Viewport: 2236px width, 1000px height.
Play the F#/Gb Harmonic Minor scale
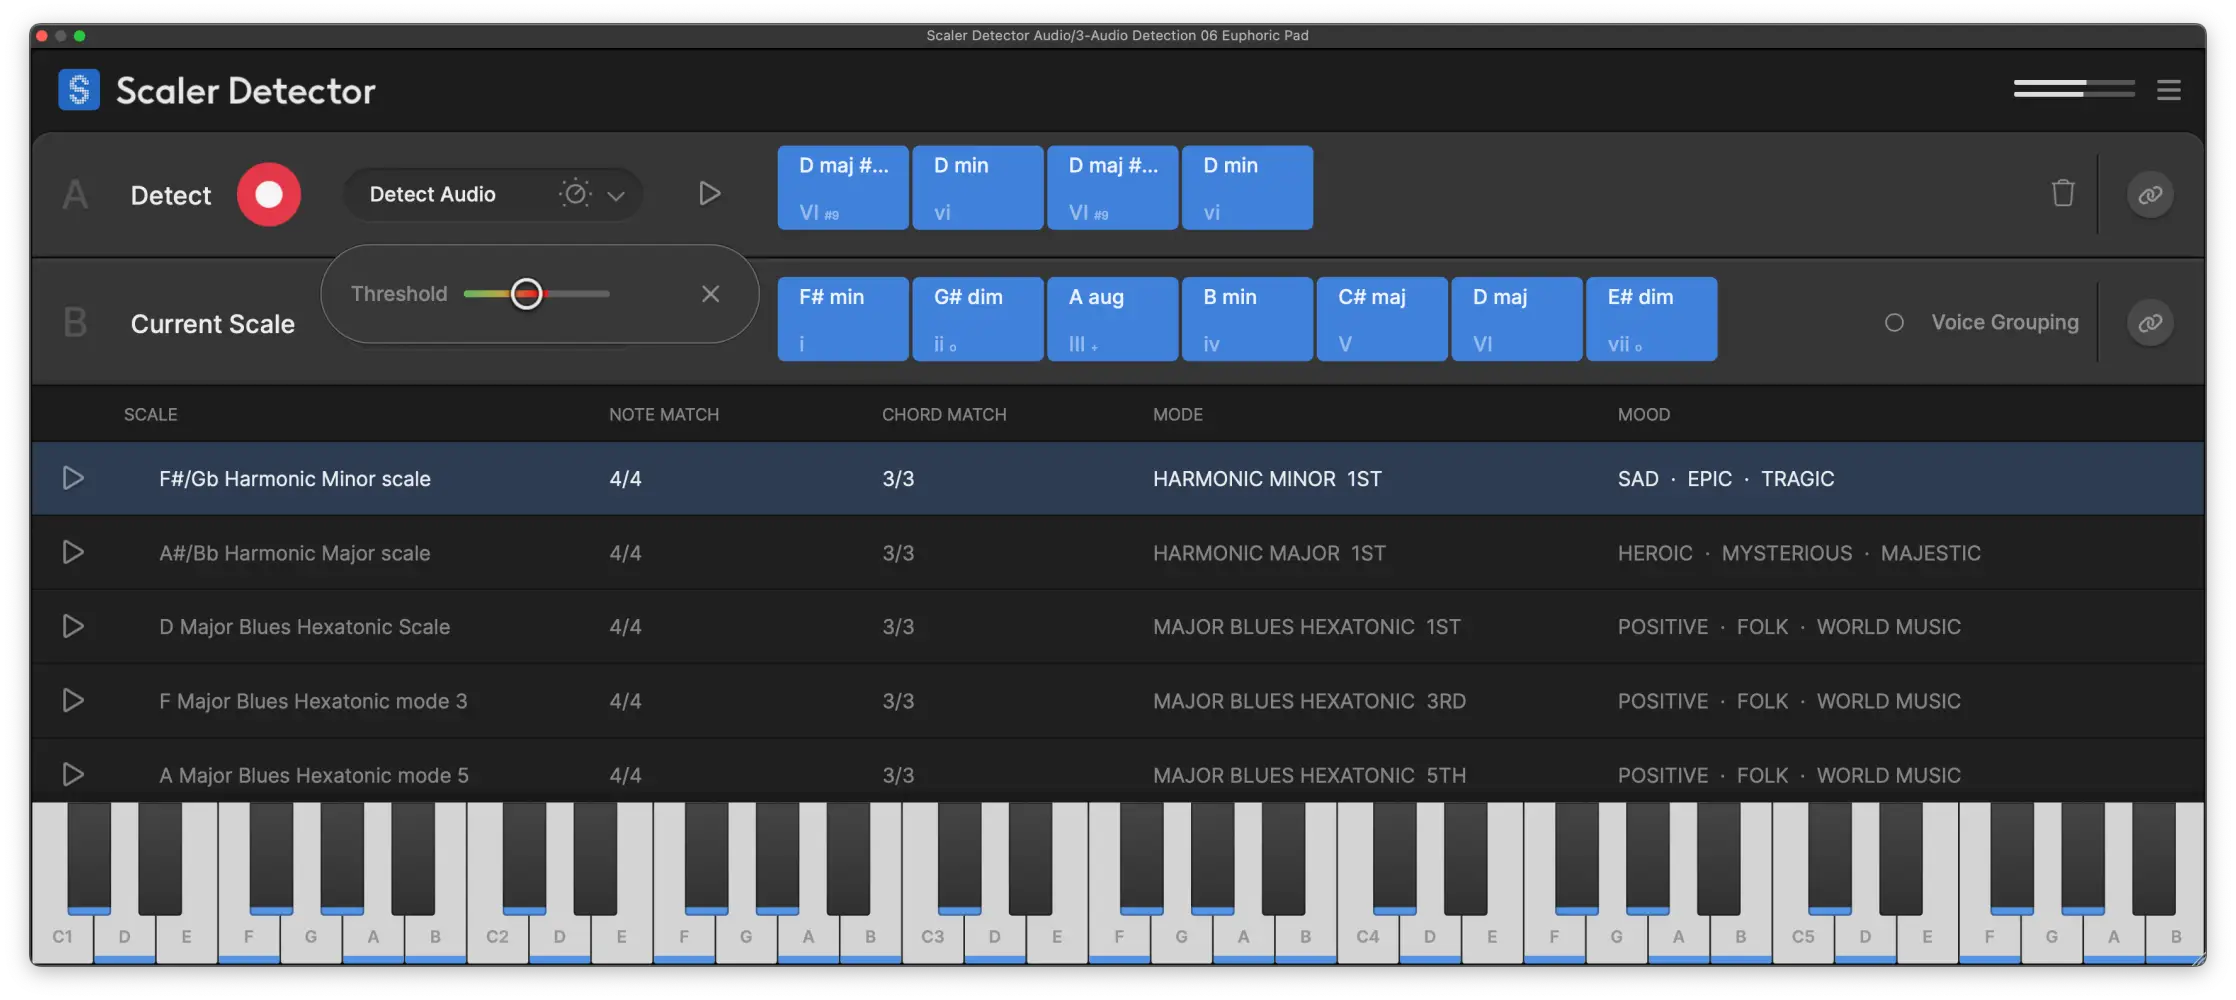(x=73, y=478)
